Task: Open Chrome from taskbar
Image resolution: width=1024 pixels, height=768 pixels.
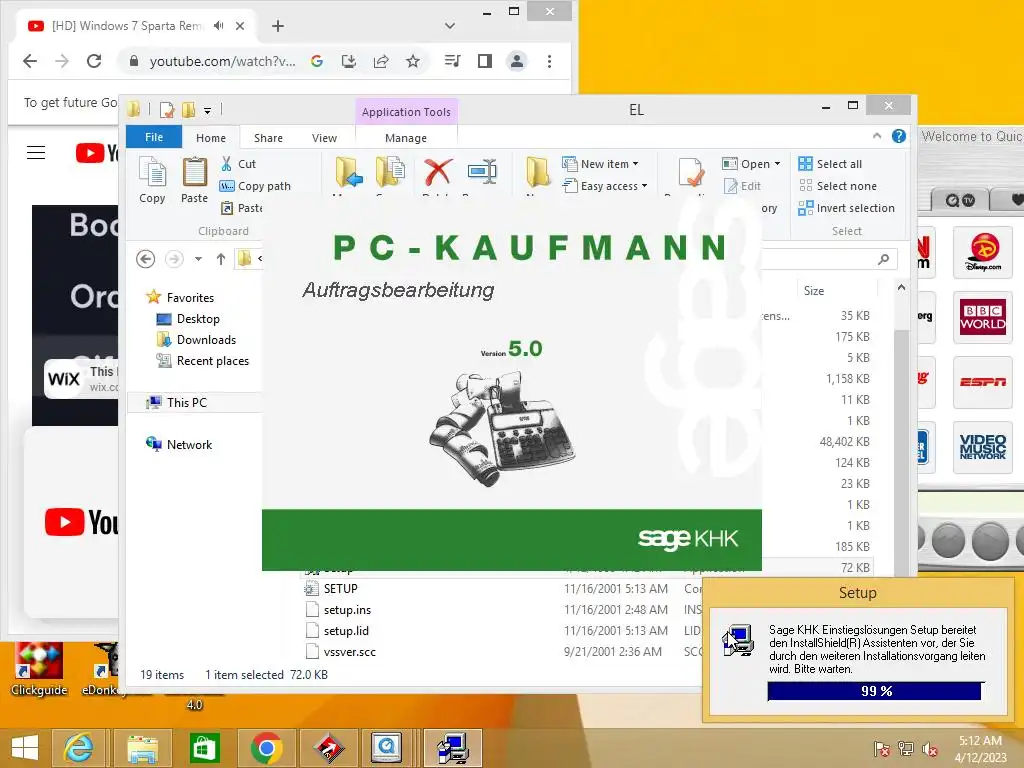Action: 266,748
